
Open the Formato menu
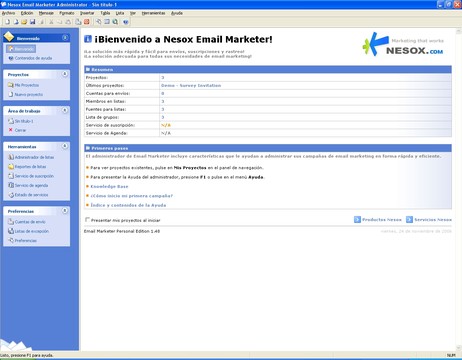point(67,13)
